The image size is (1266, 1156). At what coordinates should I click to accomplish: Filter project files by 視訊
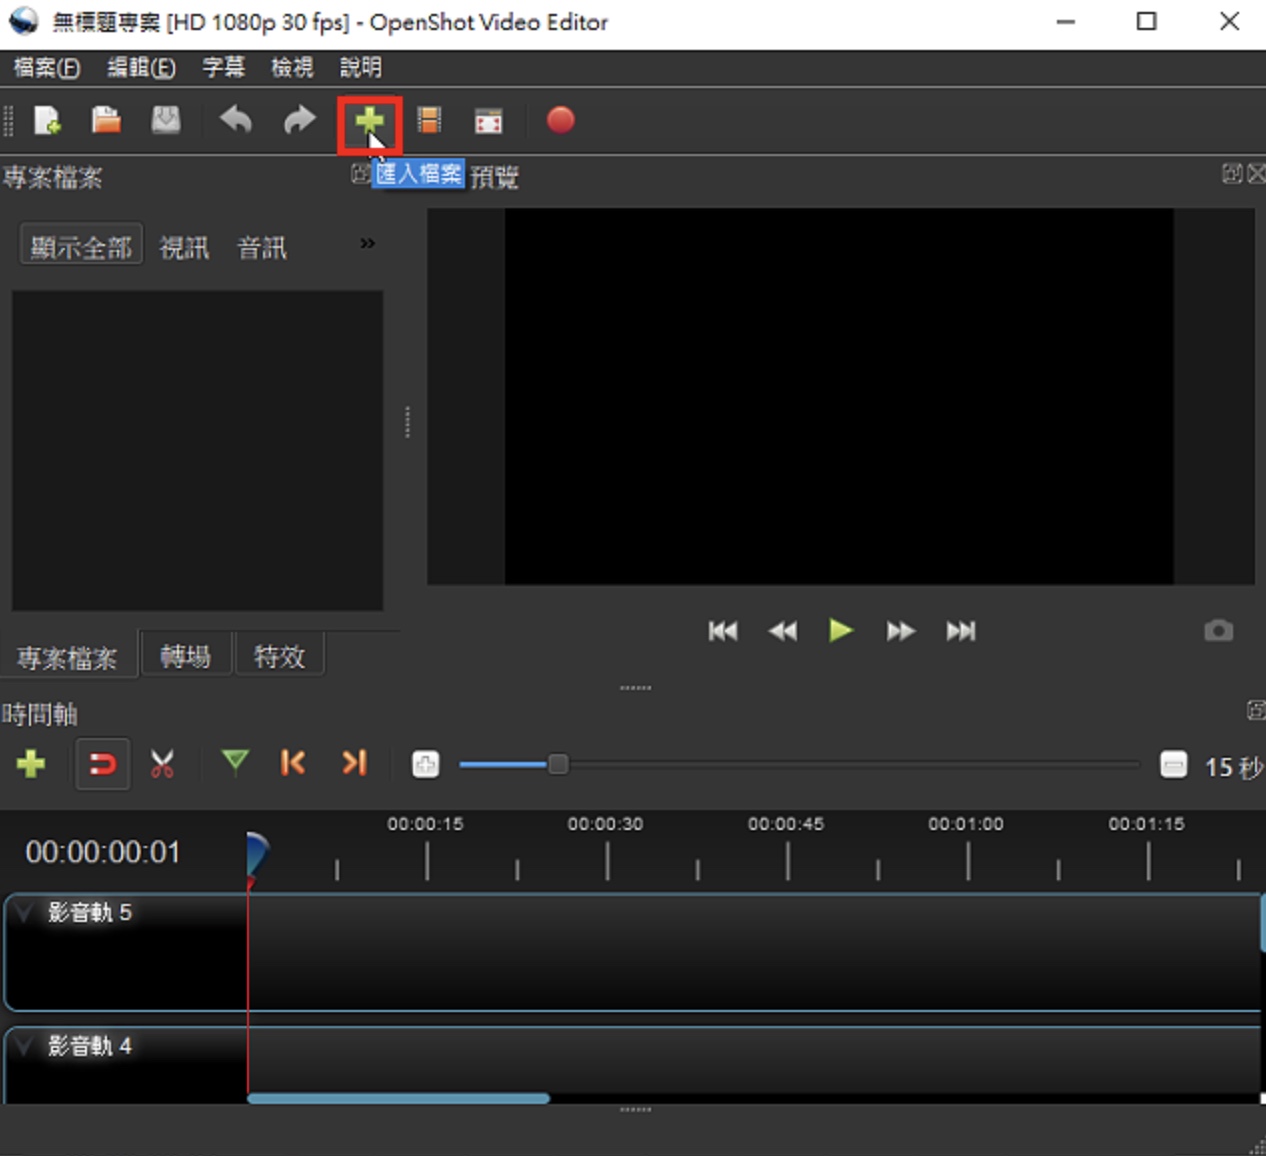(x=184, y=247)
